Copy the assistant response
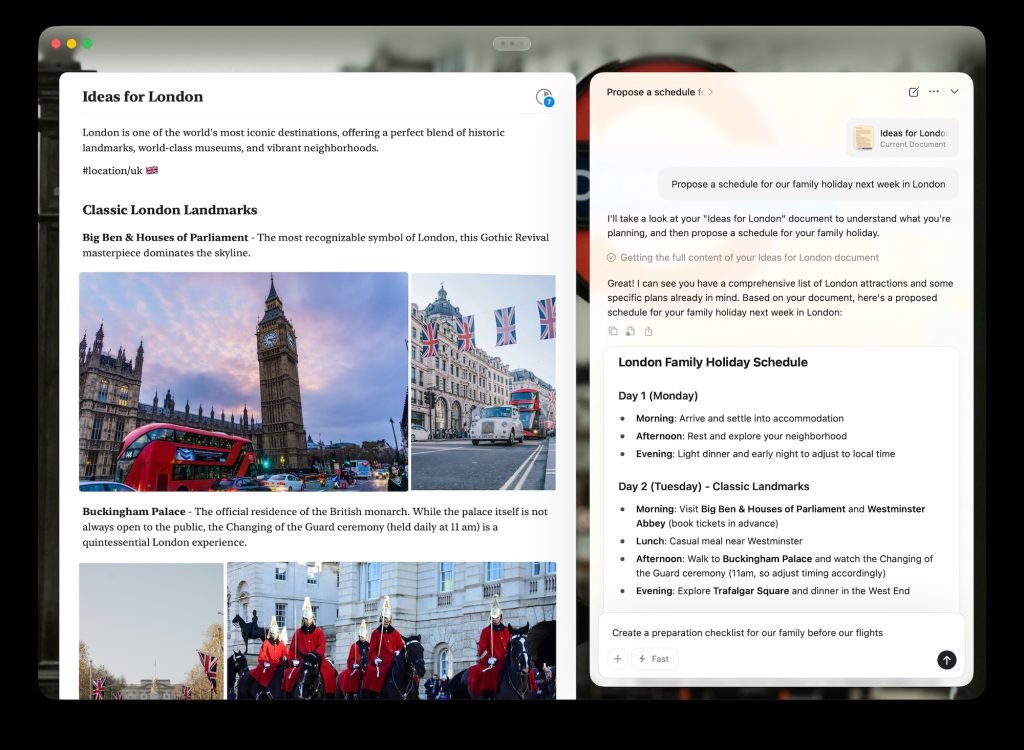 (613, 331)
